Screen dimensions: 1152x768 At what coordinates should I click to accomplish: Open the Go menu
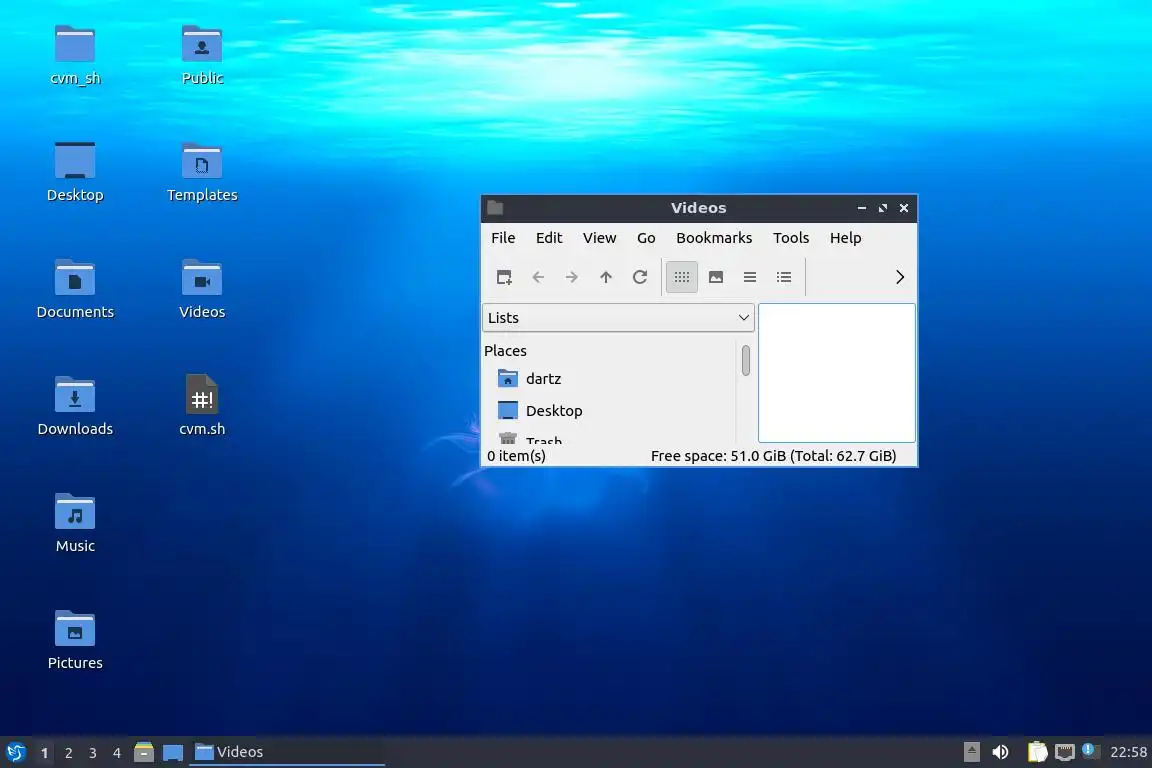click(x=646, y=238)
